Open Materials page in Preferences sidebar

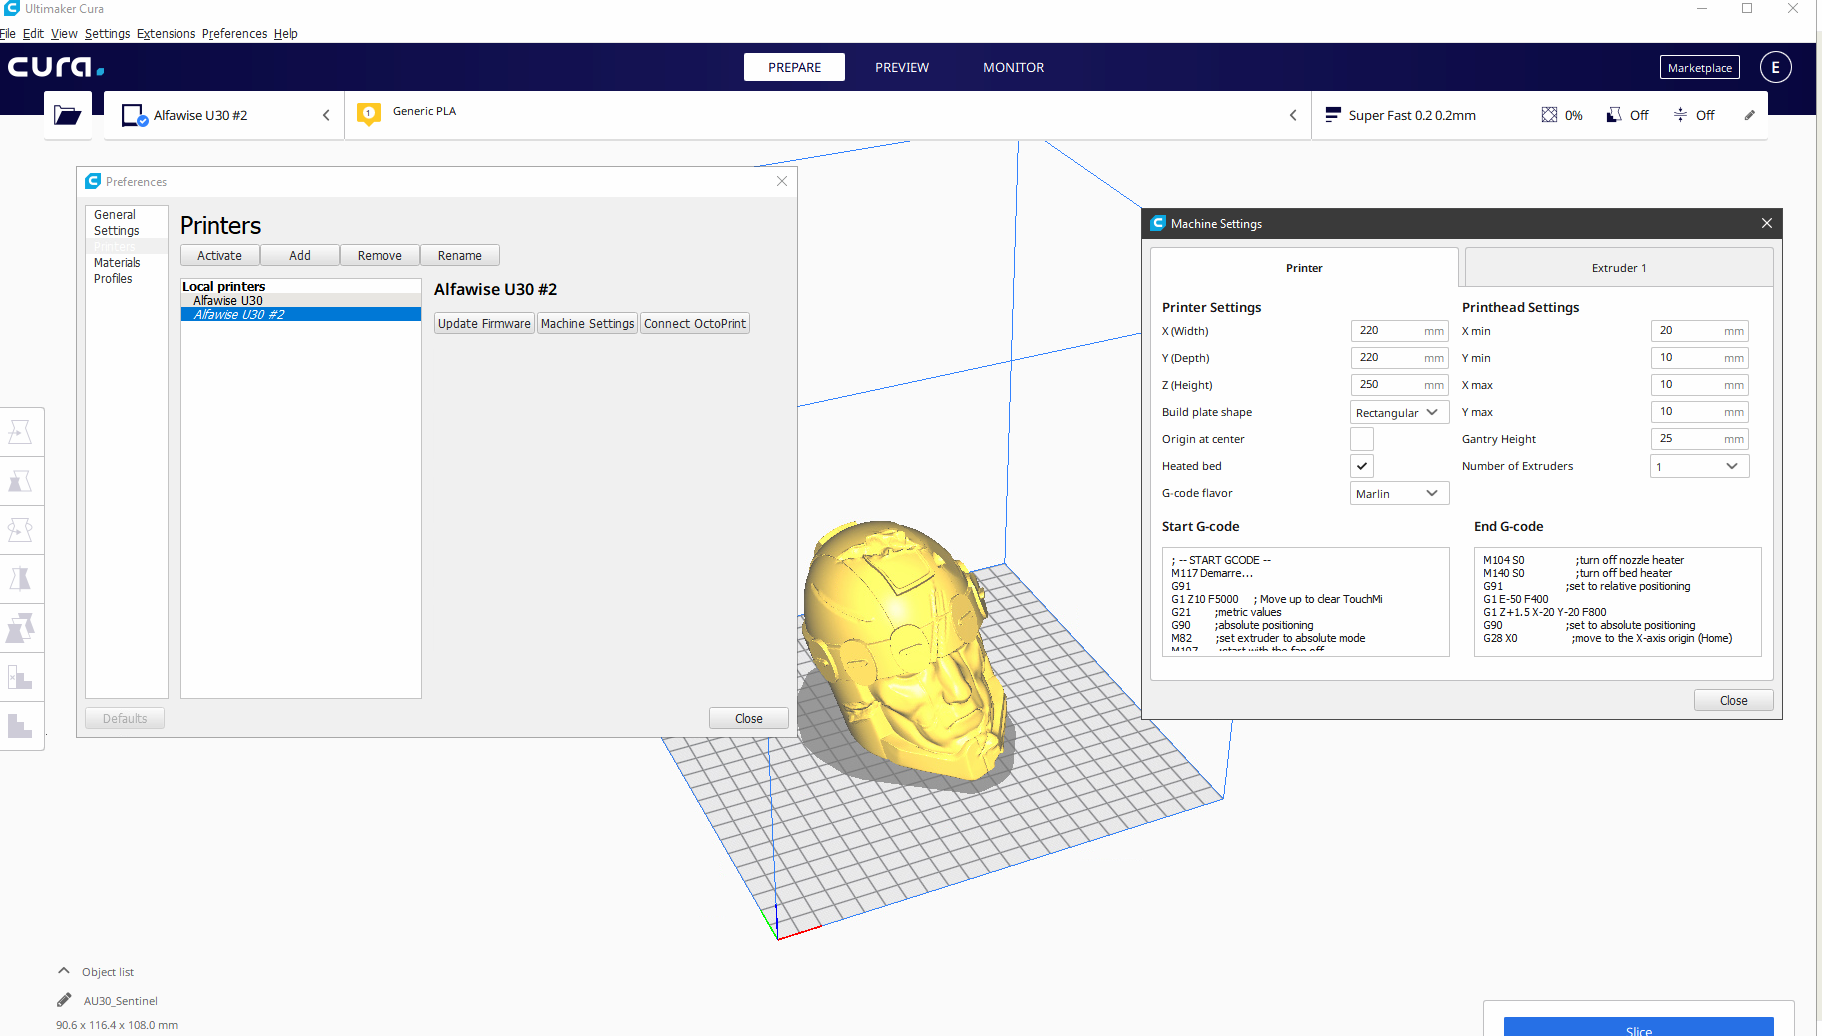tap(117, 262)
